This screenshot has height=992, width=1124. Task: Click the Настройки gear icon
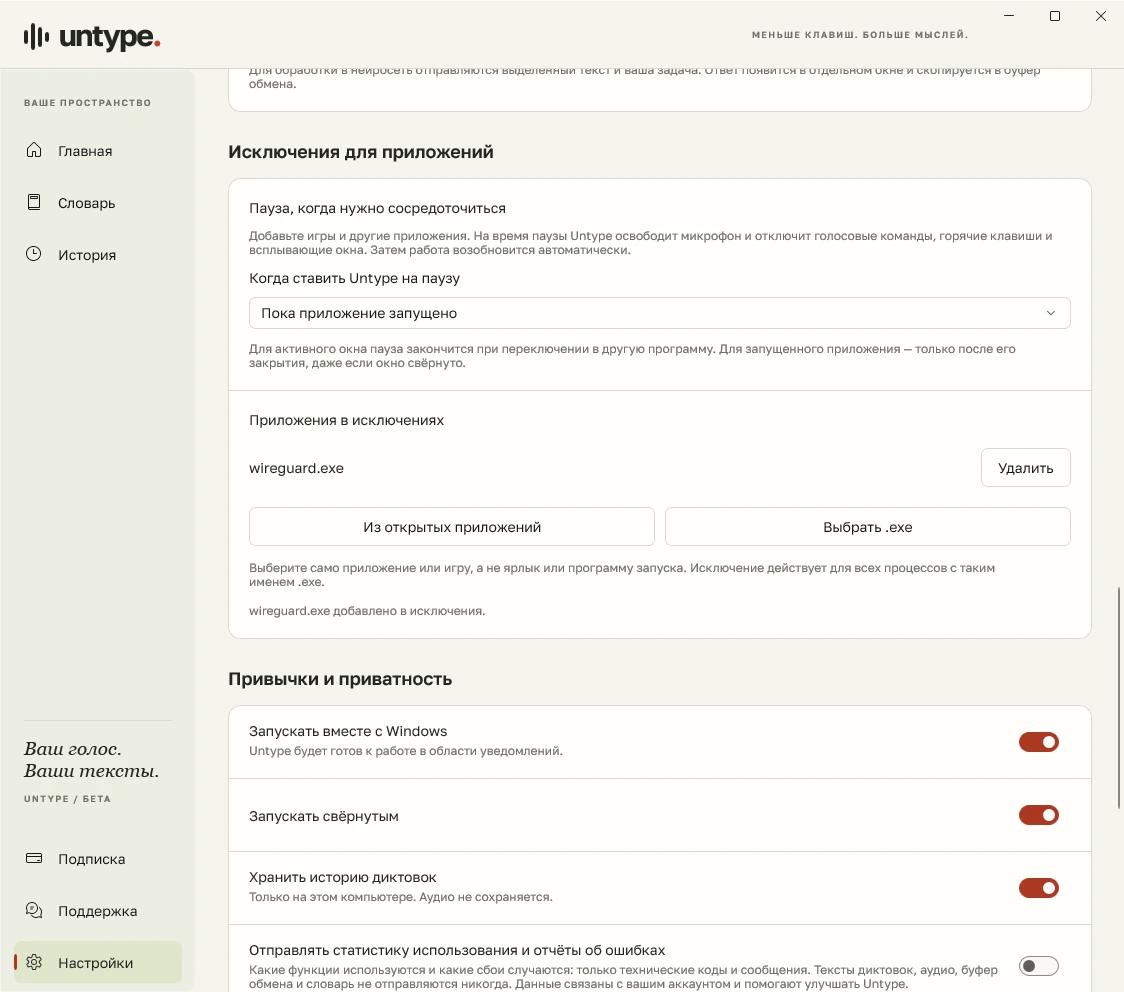click(x=34, y=962)
